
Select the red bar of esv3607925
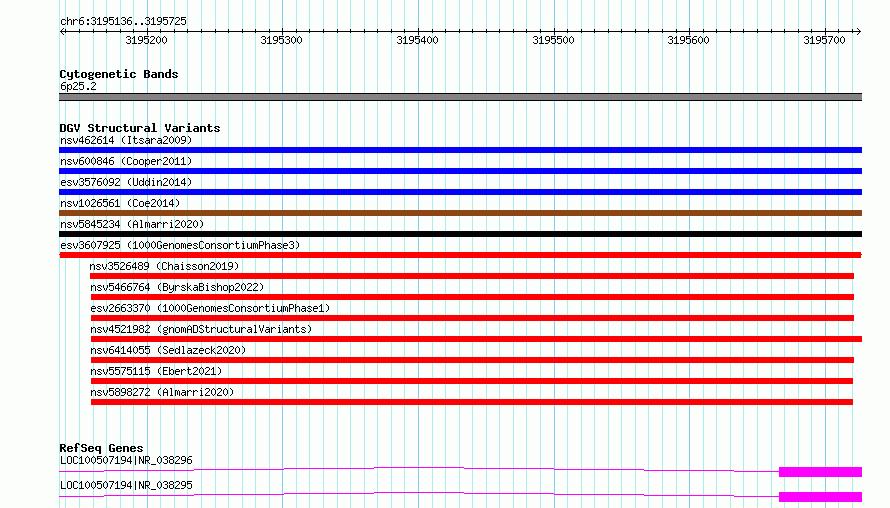(x=460, y=255)
